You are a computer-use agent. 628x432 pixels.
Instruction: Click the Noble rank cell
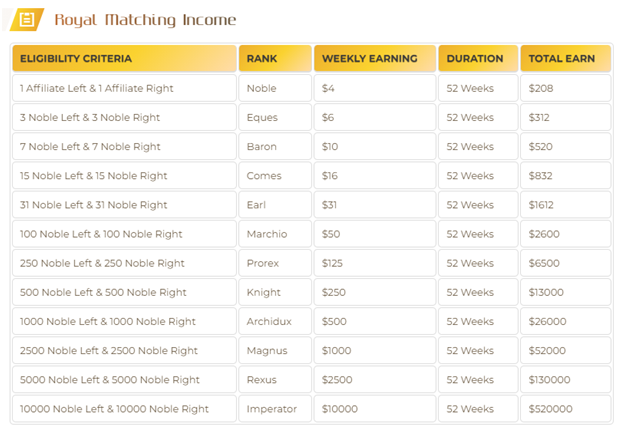coord(275,88)
